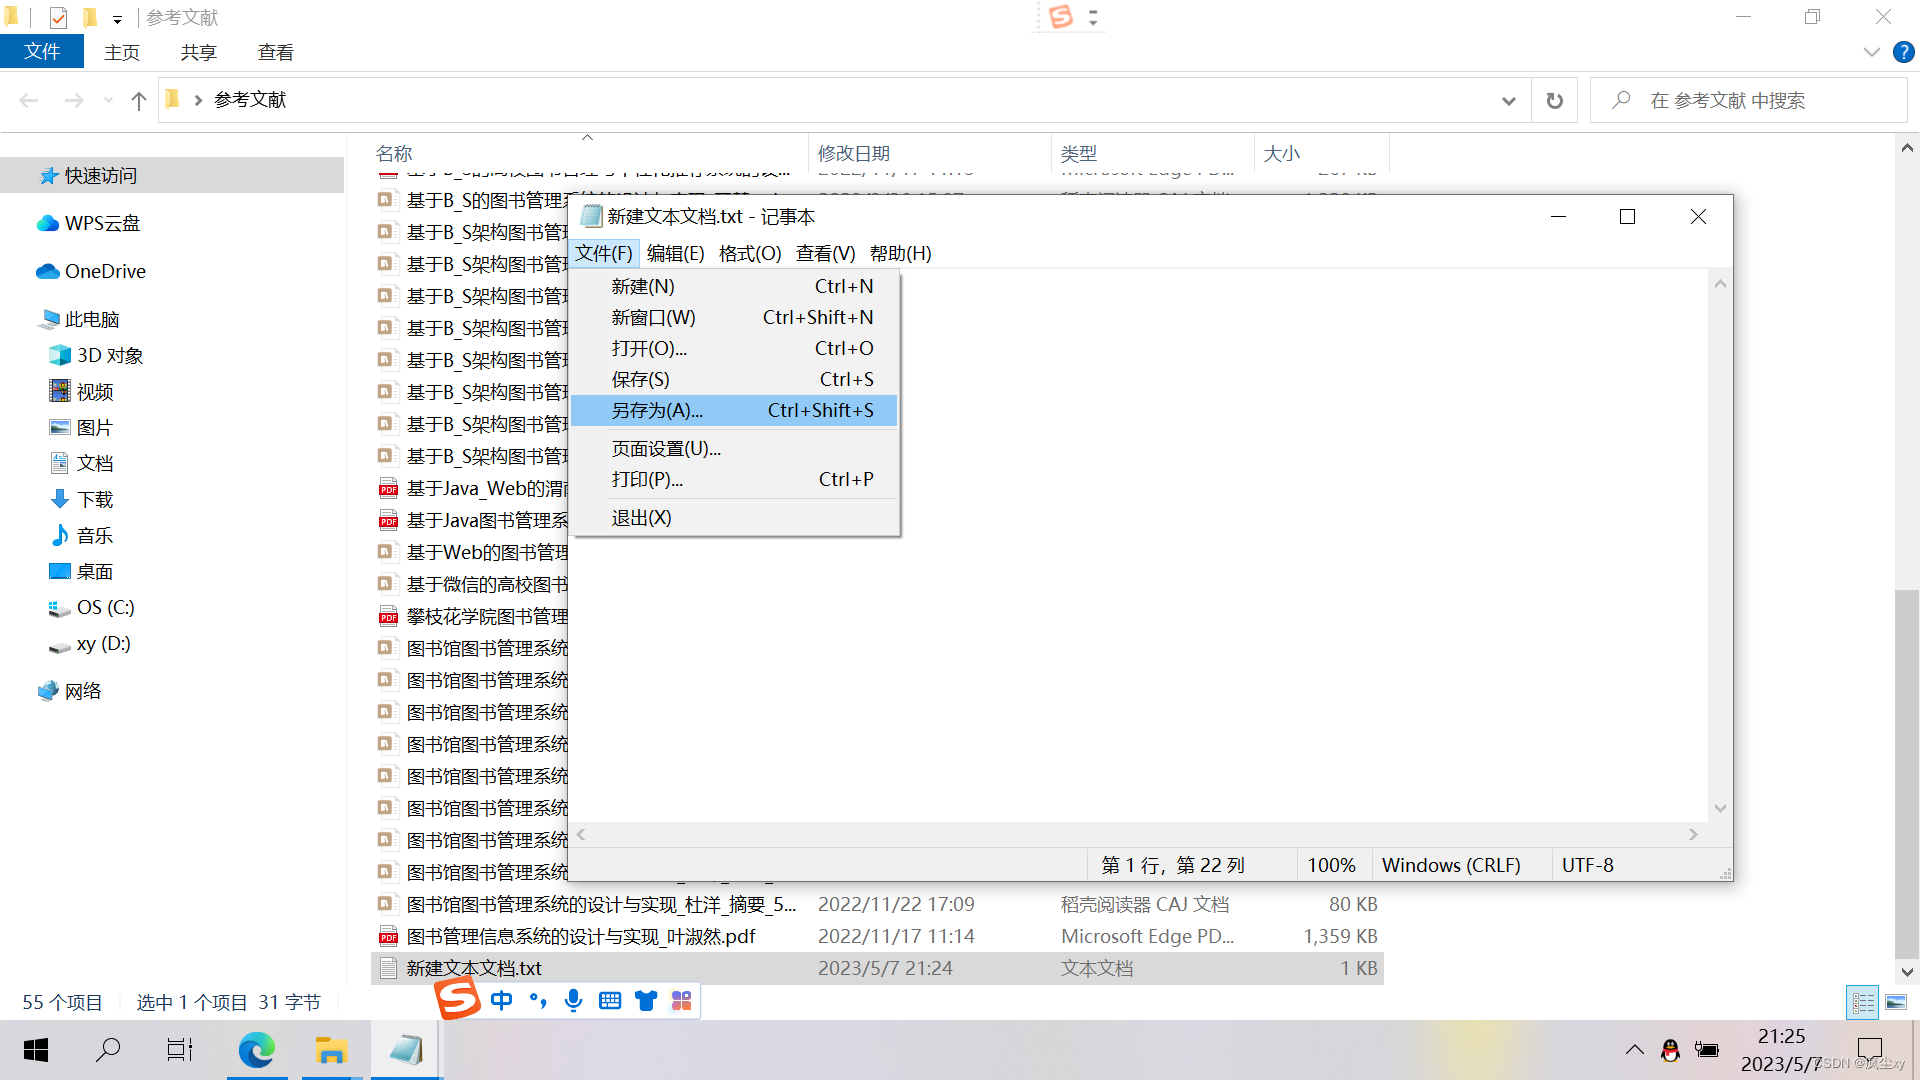This screenshot has height=1080, width=1920.
Task: Navigate up one folder level arrow
Action: tap(139, 100)
